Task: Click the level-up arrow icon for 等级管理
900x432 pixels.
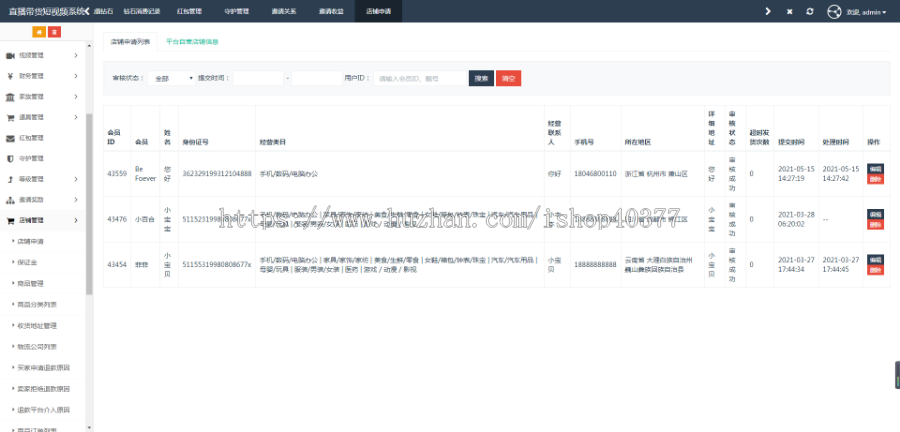Action: pos(10,180)
